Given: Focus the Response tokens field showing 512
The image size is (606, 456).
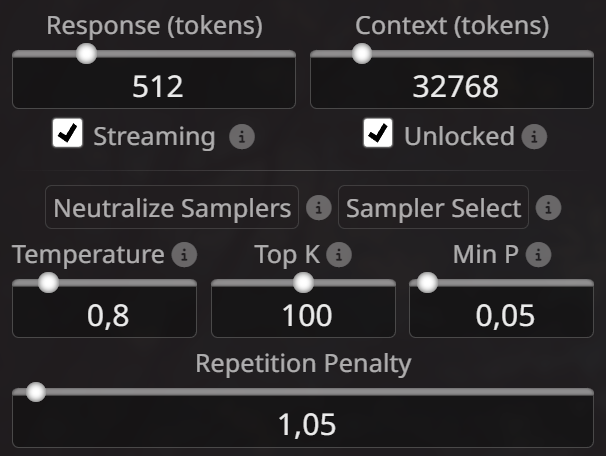Looking at the screenshot, I should (x=154, y=84).
